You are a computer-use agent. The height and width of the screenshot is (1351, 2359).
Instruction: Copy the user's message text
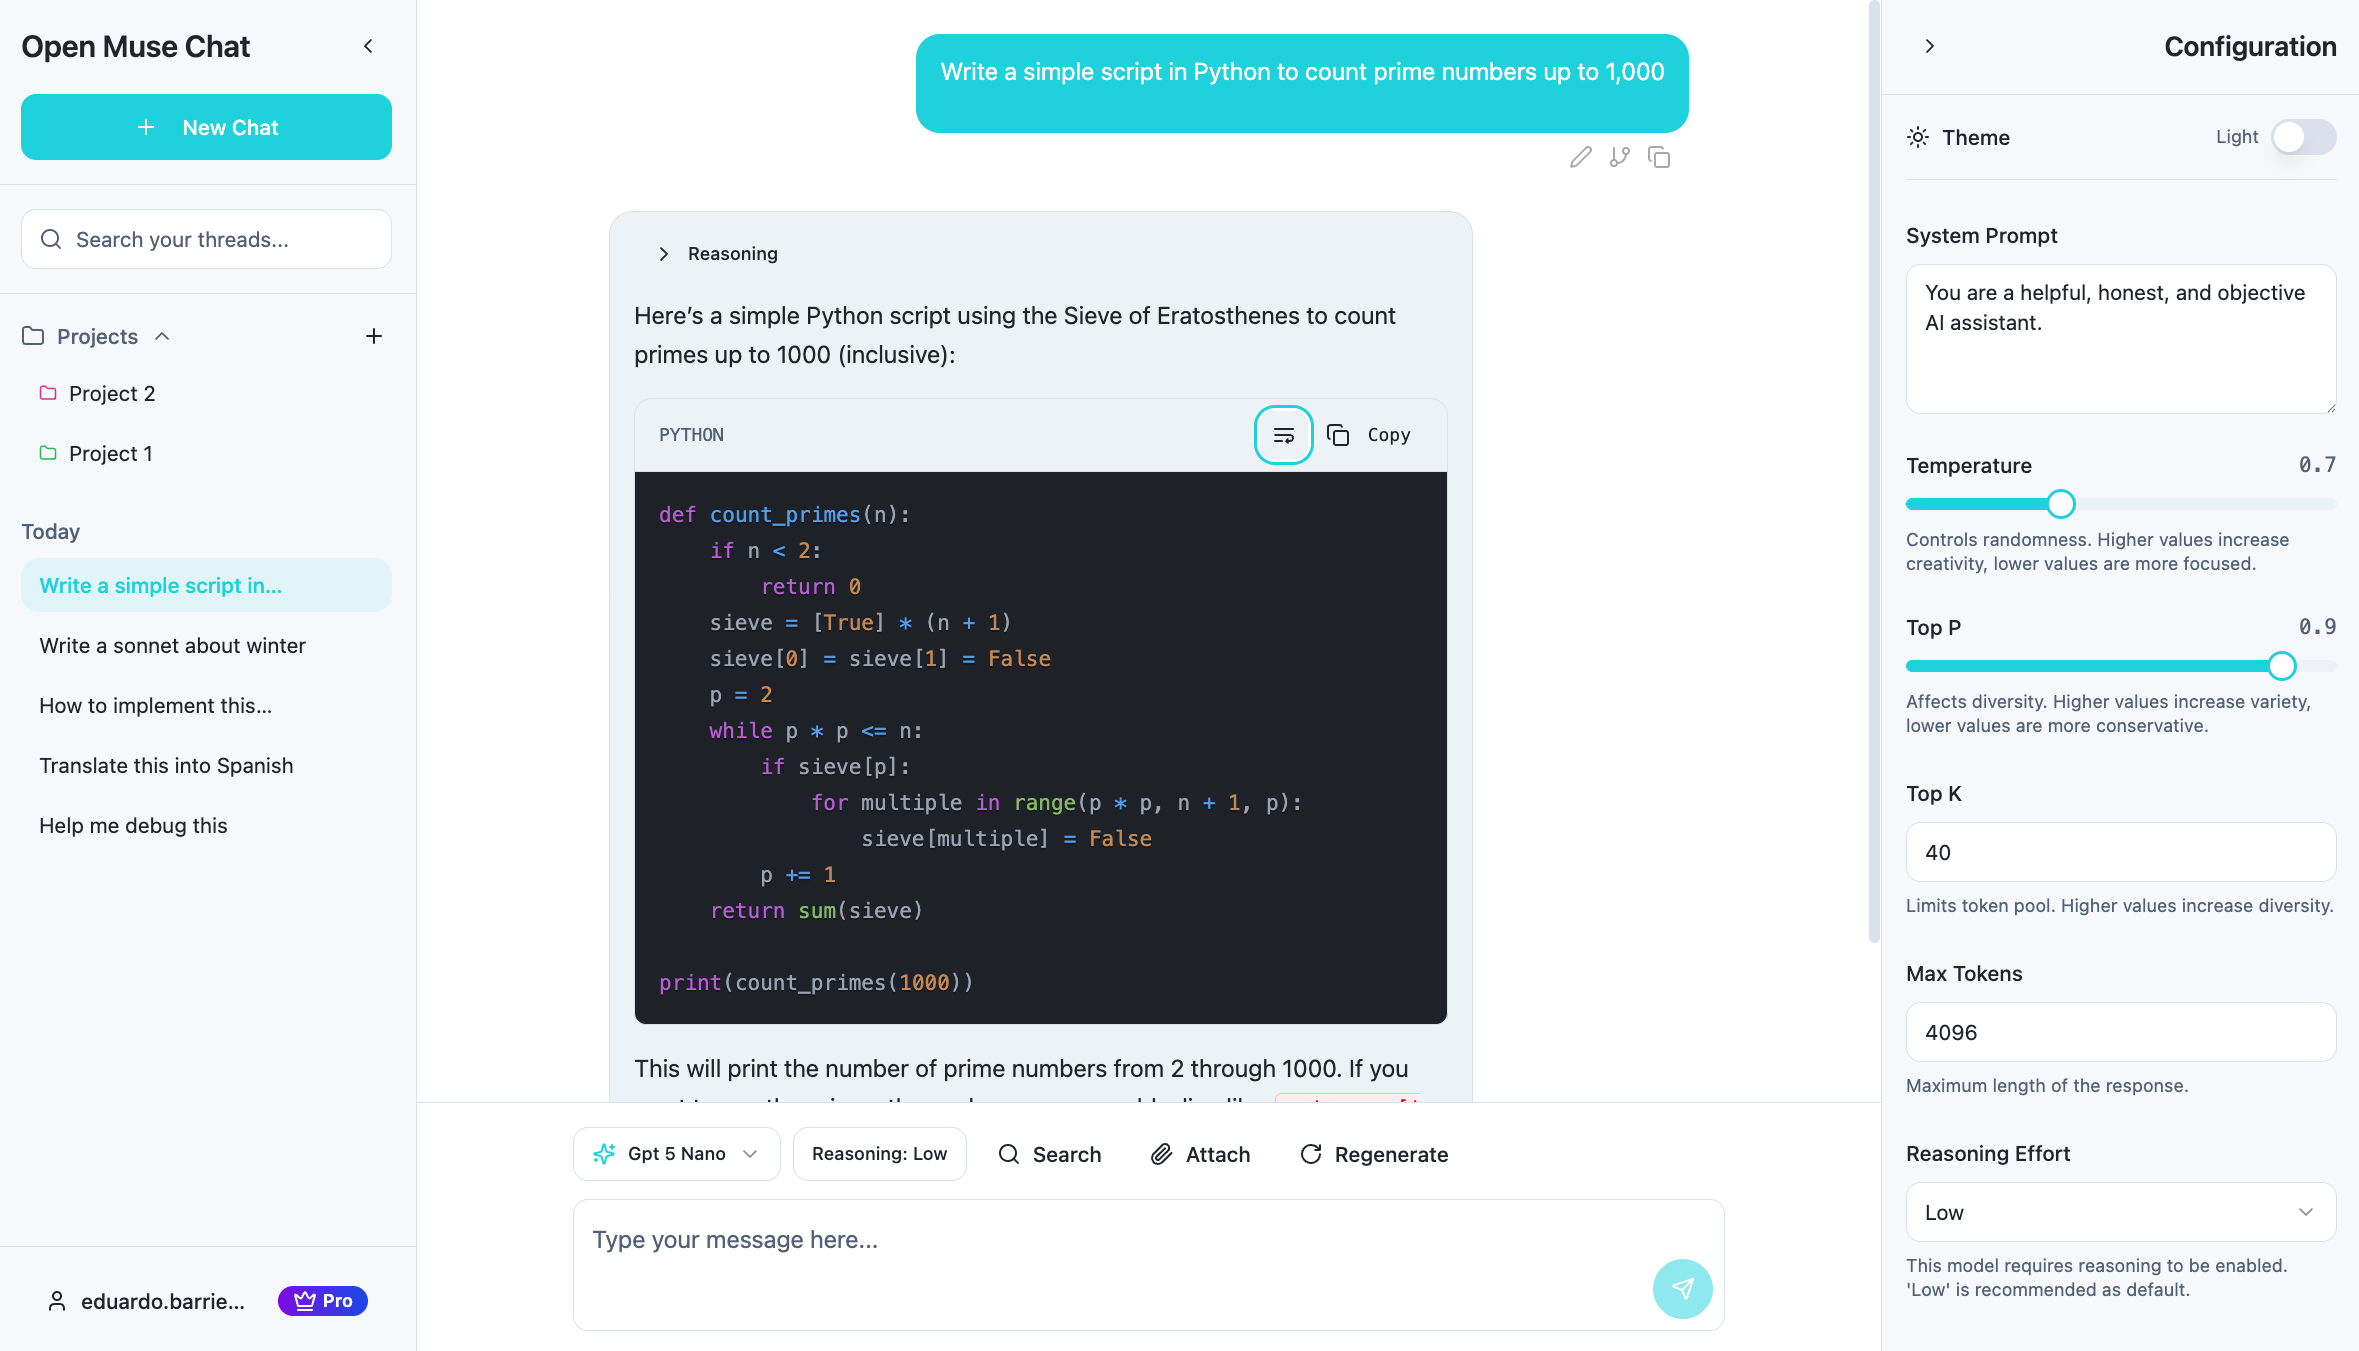[x=1660, y=158]
